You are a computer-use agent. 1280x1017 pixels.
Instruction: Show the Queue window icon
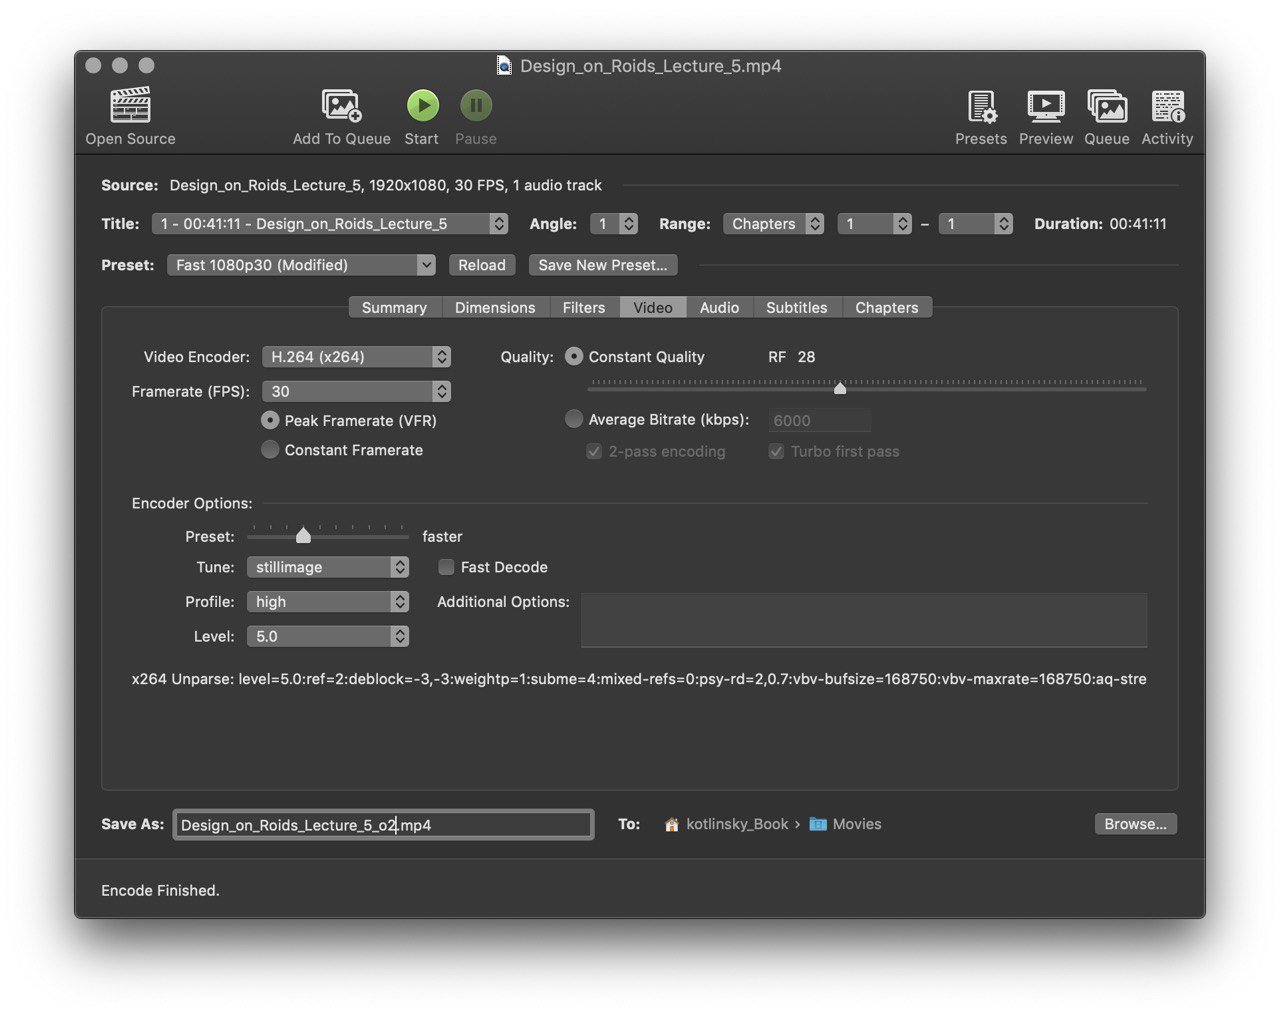[1107, 106]
